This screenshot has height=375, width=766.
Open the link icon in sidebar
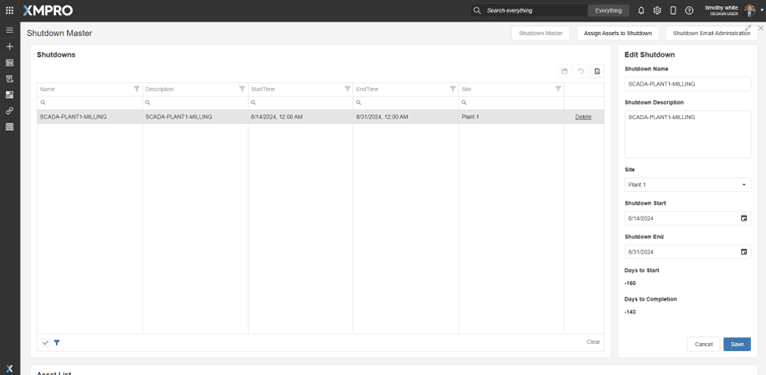pos(9,111)
